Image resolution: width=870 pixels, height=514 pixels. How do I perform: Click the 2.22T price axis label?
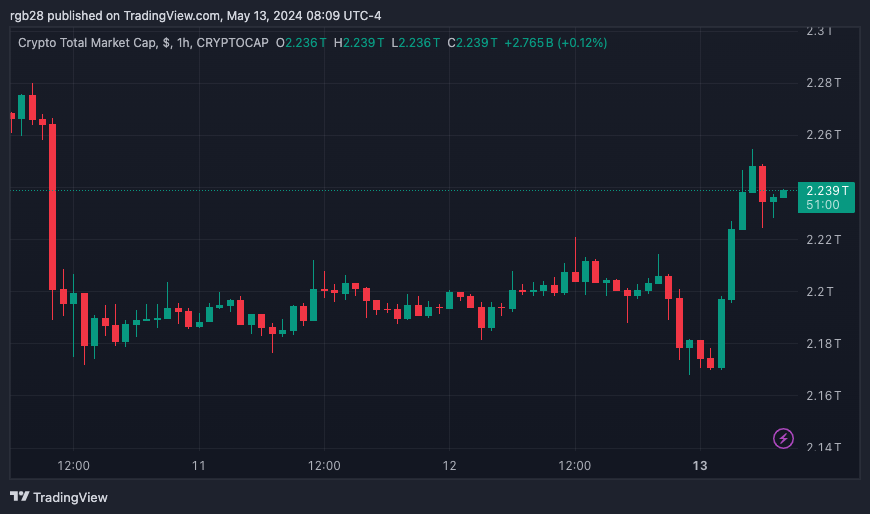824,239
